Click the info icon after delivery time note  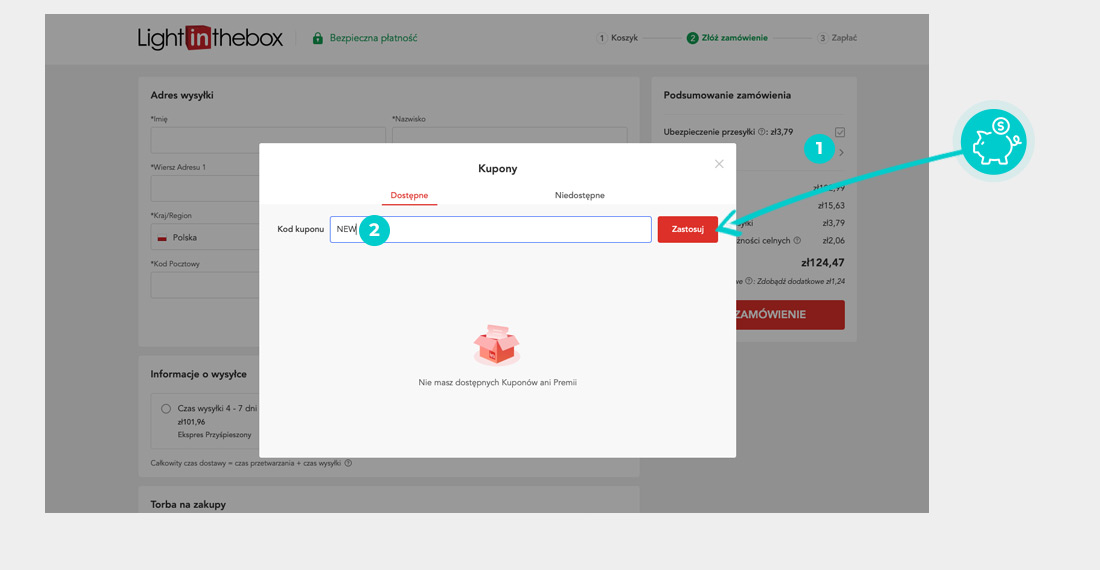pyautogui.click(x=348, y=463)
